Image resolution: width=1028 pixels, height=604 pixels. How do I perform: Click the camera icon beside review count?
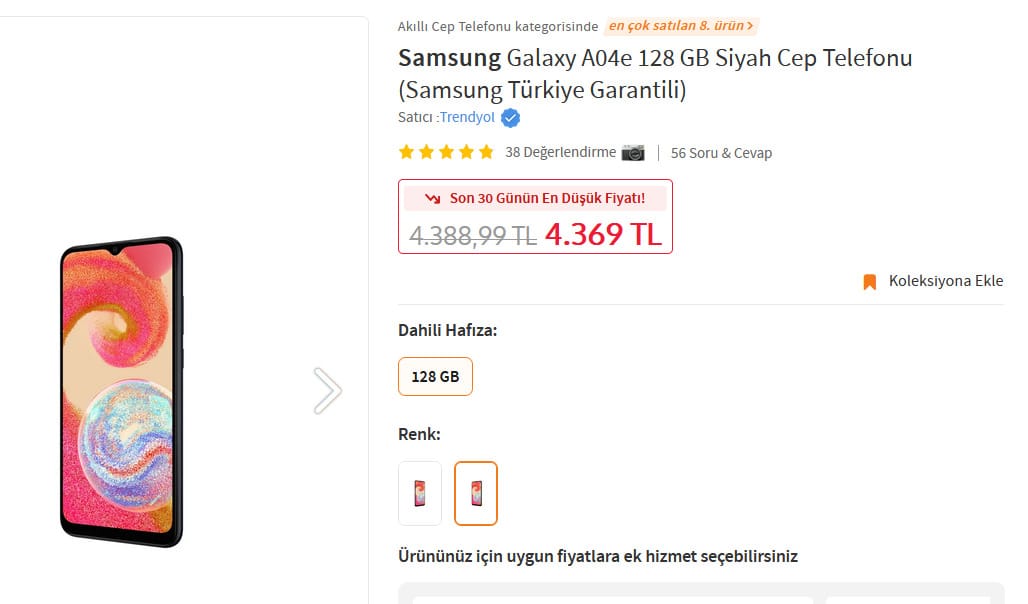[x=633, y=153]
